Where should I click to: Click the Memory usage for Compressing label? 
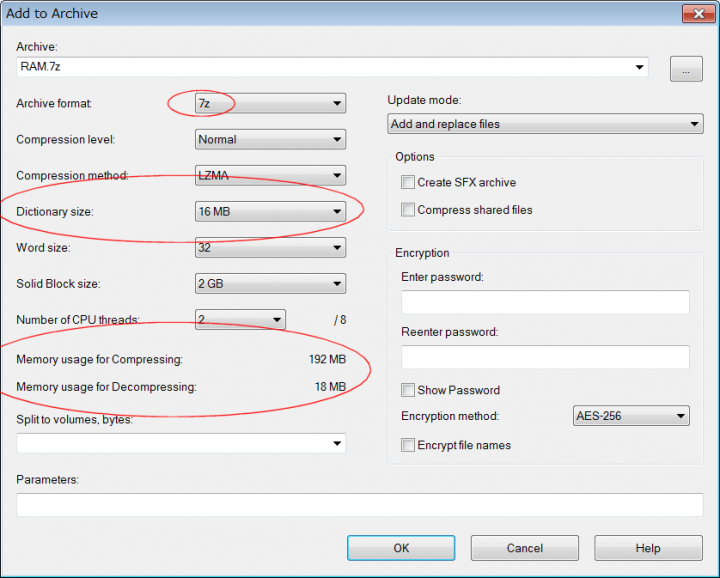(x=100, y=359)
